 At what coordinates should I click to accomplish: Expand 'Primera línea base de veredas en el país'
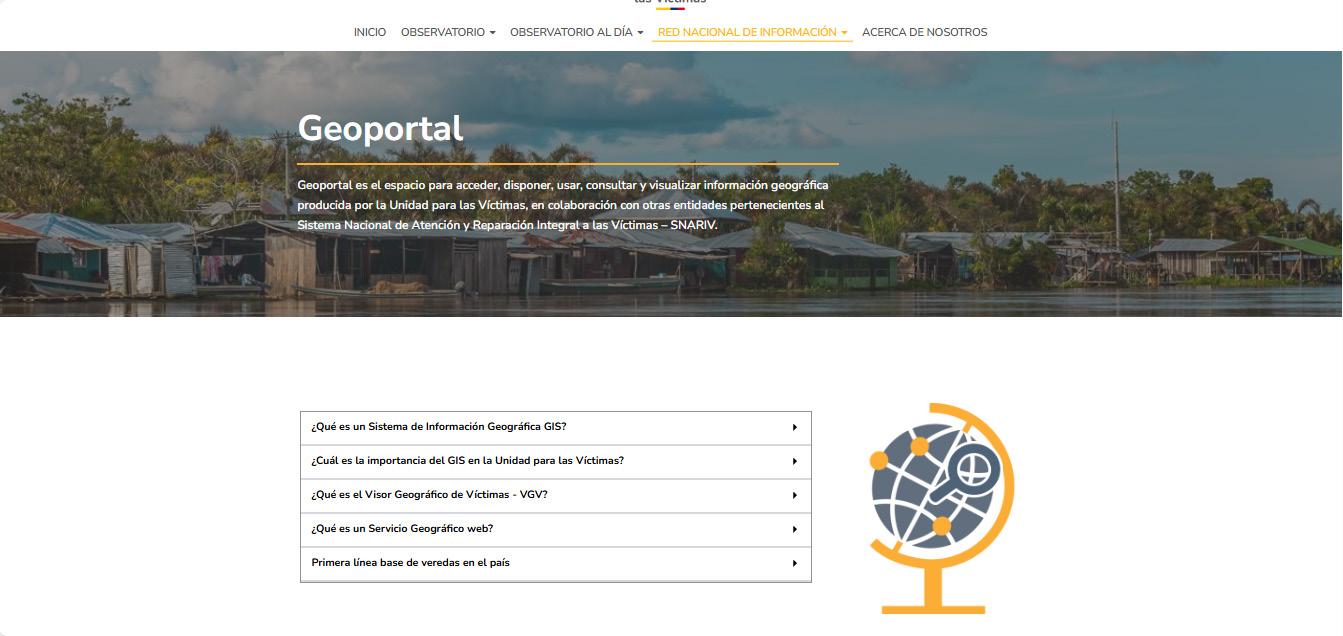(x=555, y=563)
